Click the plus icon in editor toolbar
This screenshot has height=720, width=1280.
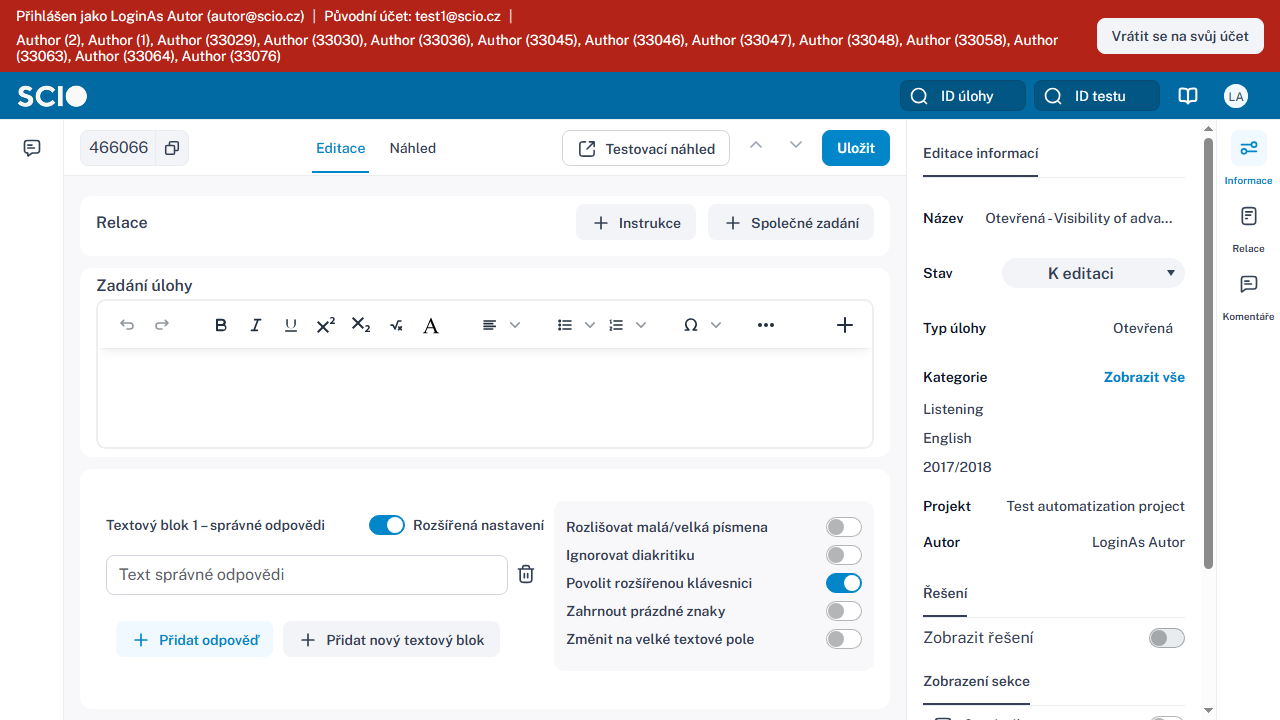pos(845,325)
